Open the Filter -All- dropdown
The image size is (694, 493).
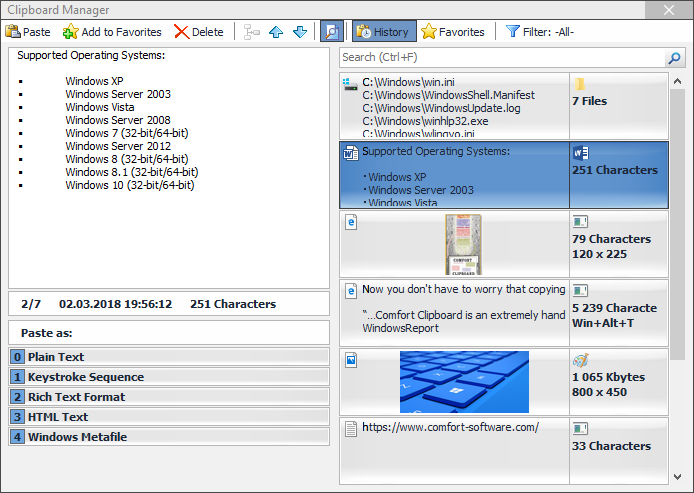point(540,32)
